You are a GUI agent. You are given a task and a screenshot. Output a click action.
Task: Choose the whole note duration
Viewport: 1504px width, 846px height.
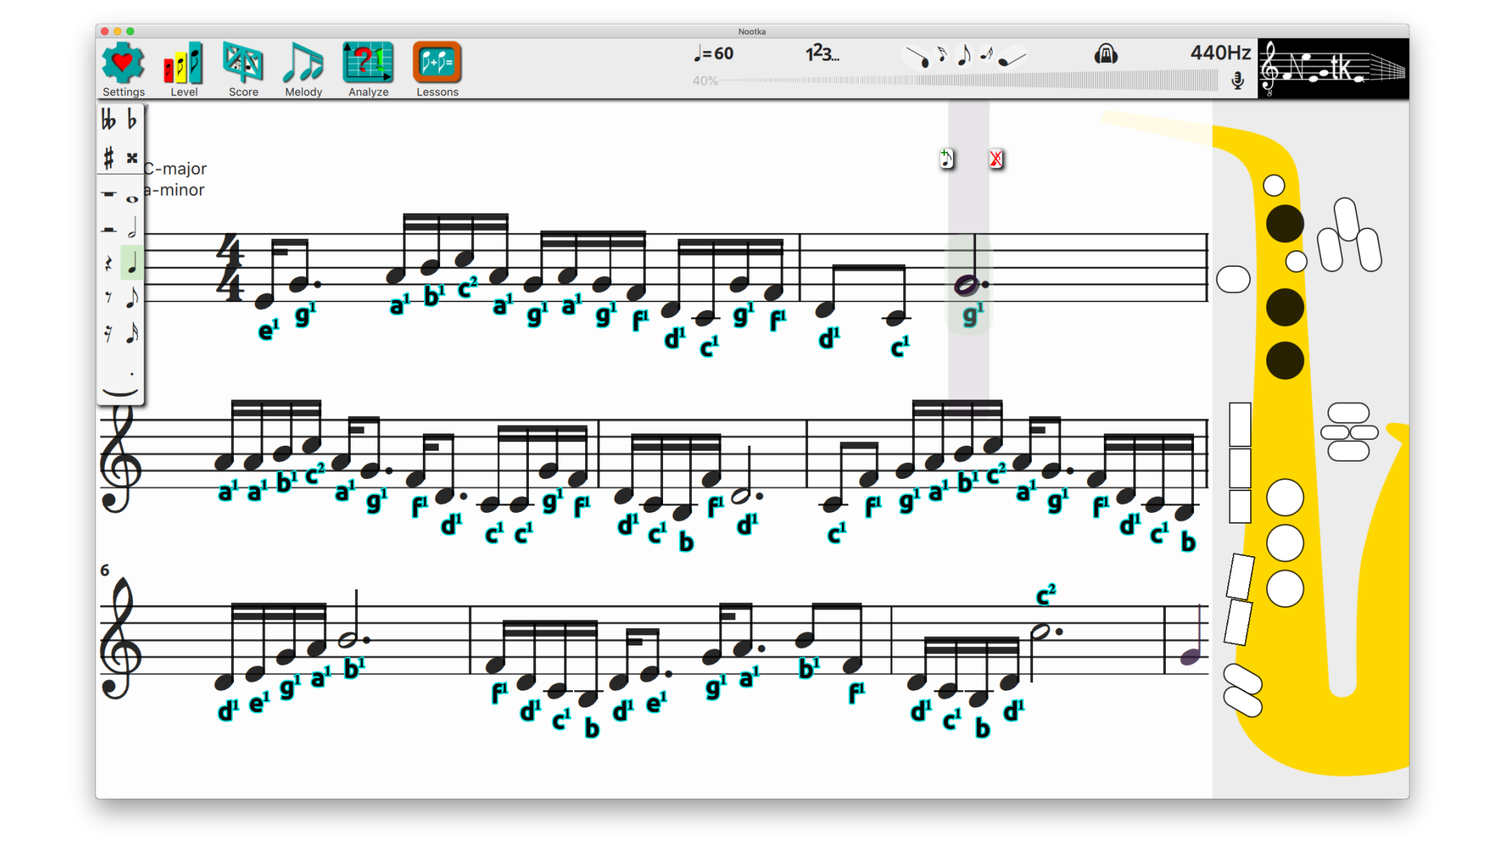[132, 198]
